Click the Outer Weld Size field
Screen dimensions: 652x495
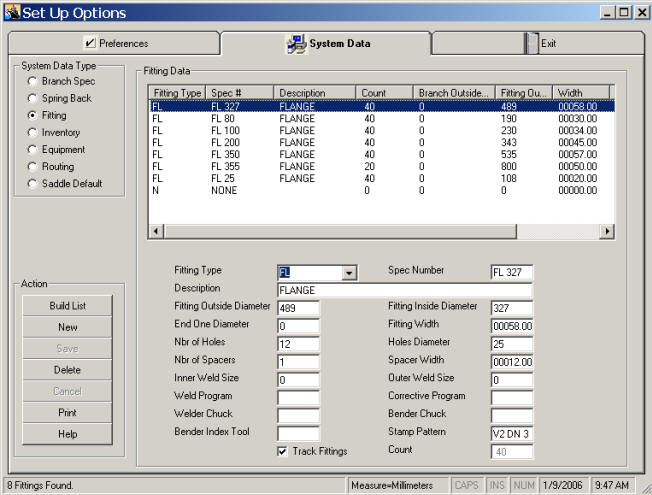pyautogui.click(x=512, y=380)
